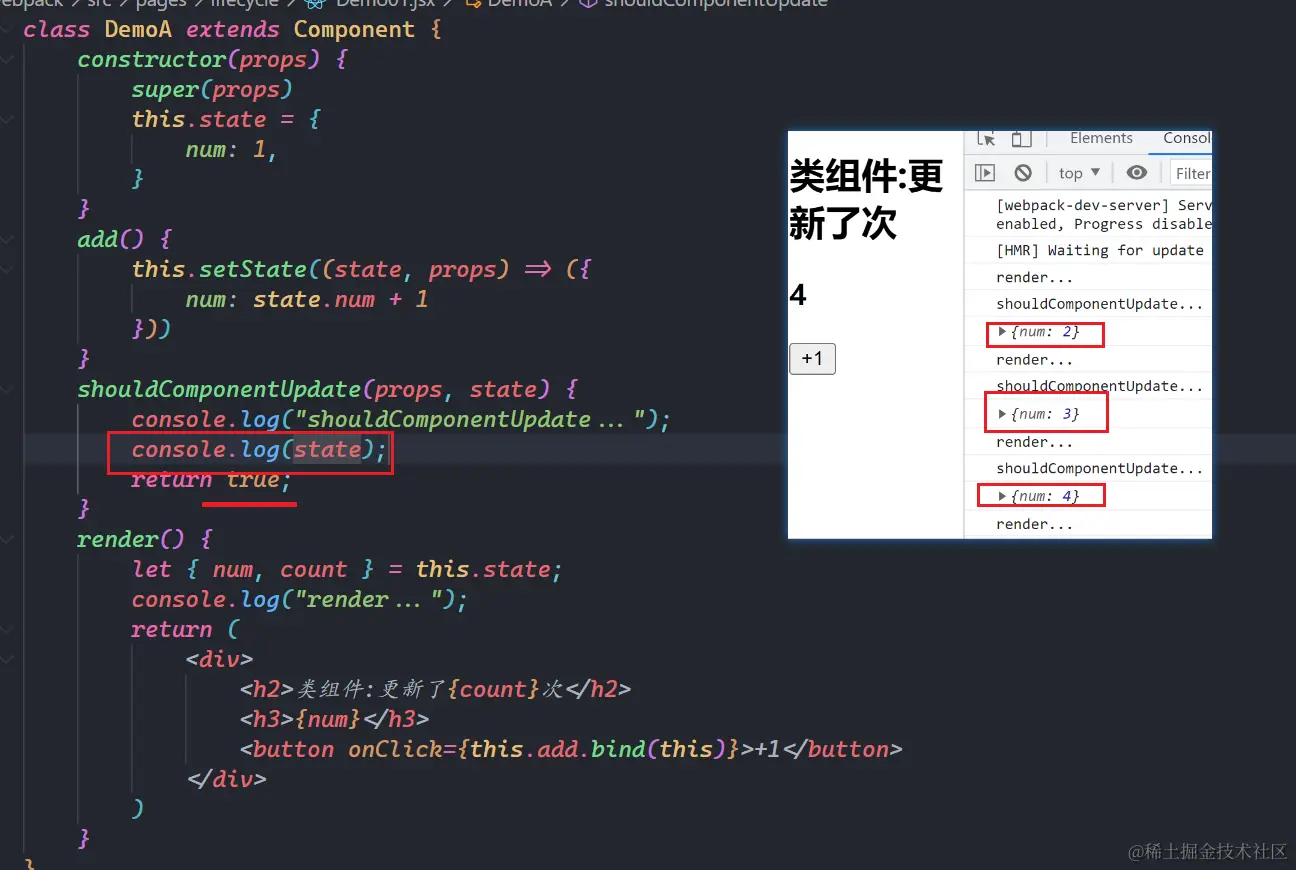Click the '[webpack-dev-server]' console message
Viewport: 1296px width, 870px height.
point(1104,214)
